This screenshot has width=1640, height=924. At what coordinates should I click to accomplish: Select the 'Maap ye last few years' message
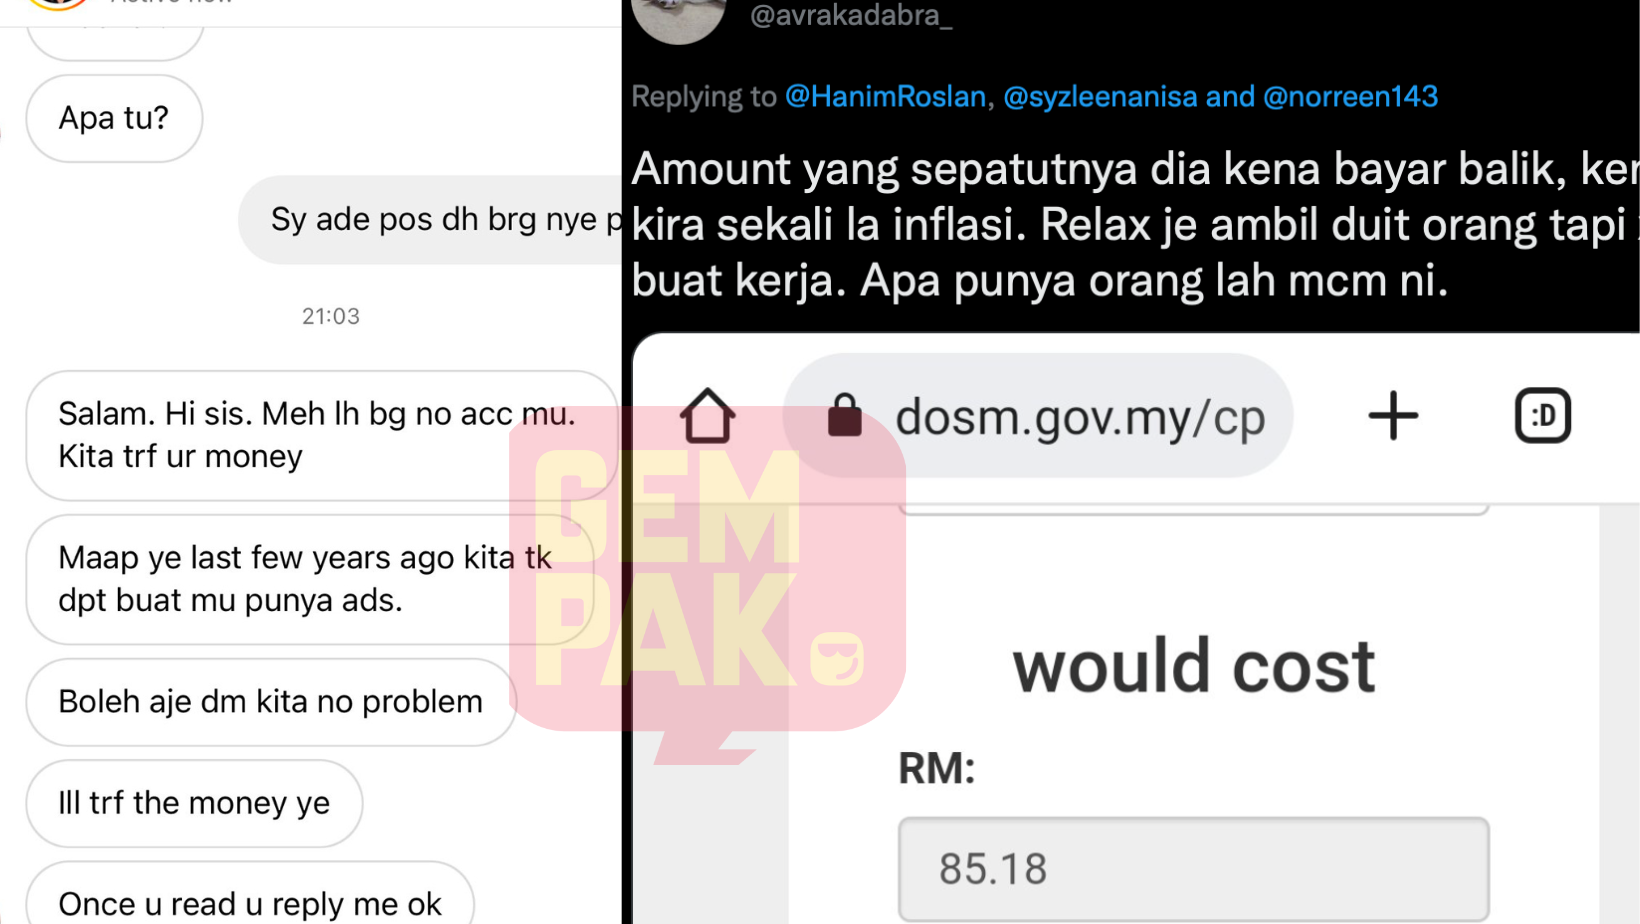point(309,579)
